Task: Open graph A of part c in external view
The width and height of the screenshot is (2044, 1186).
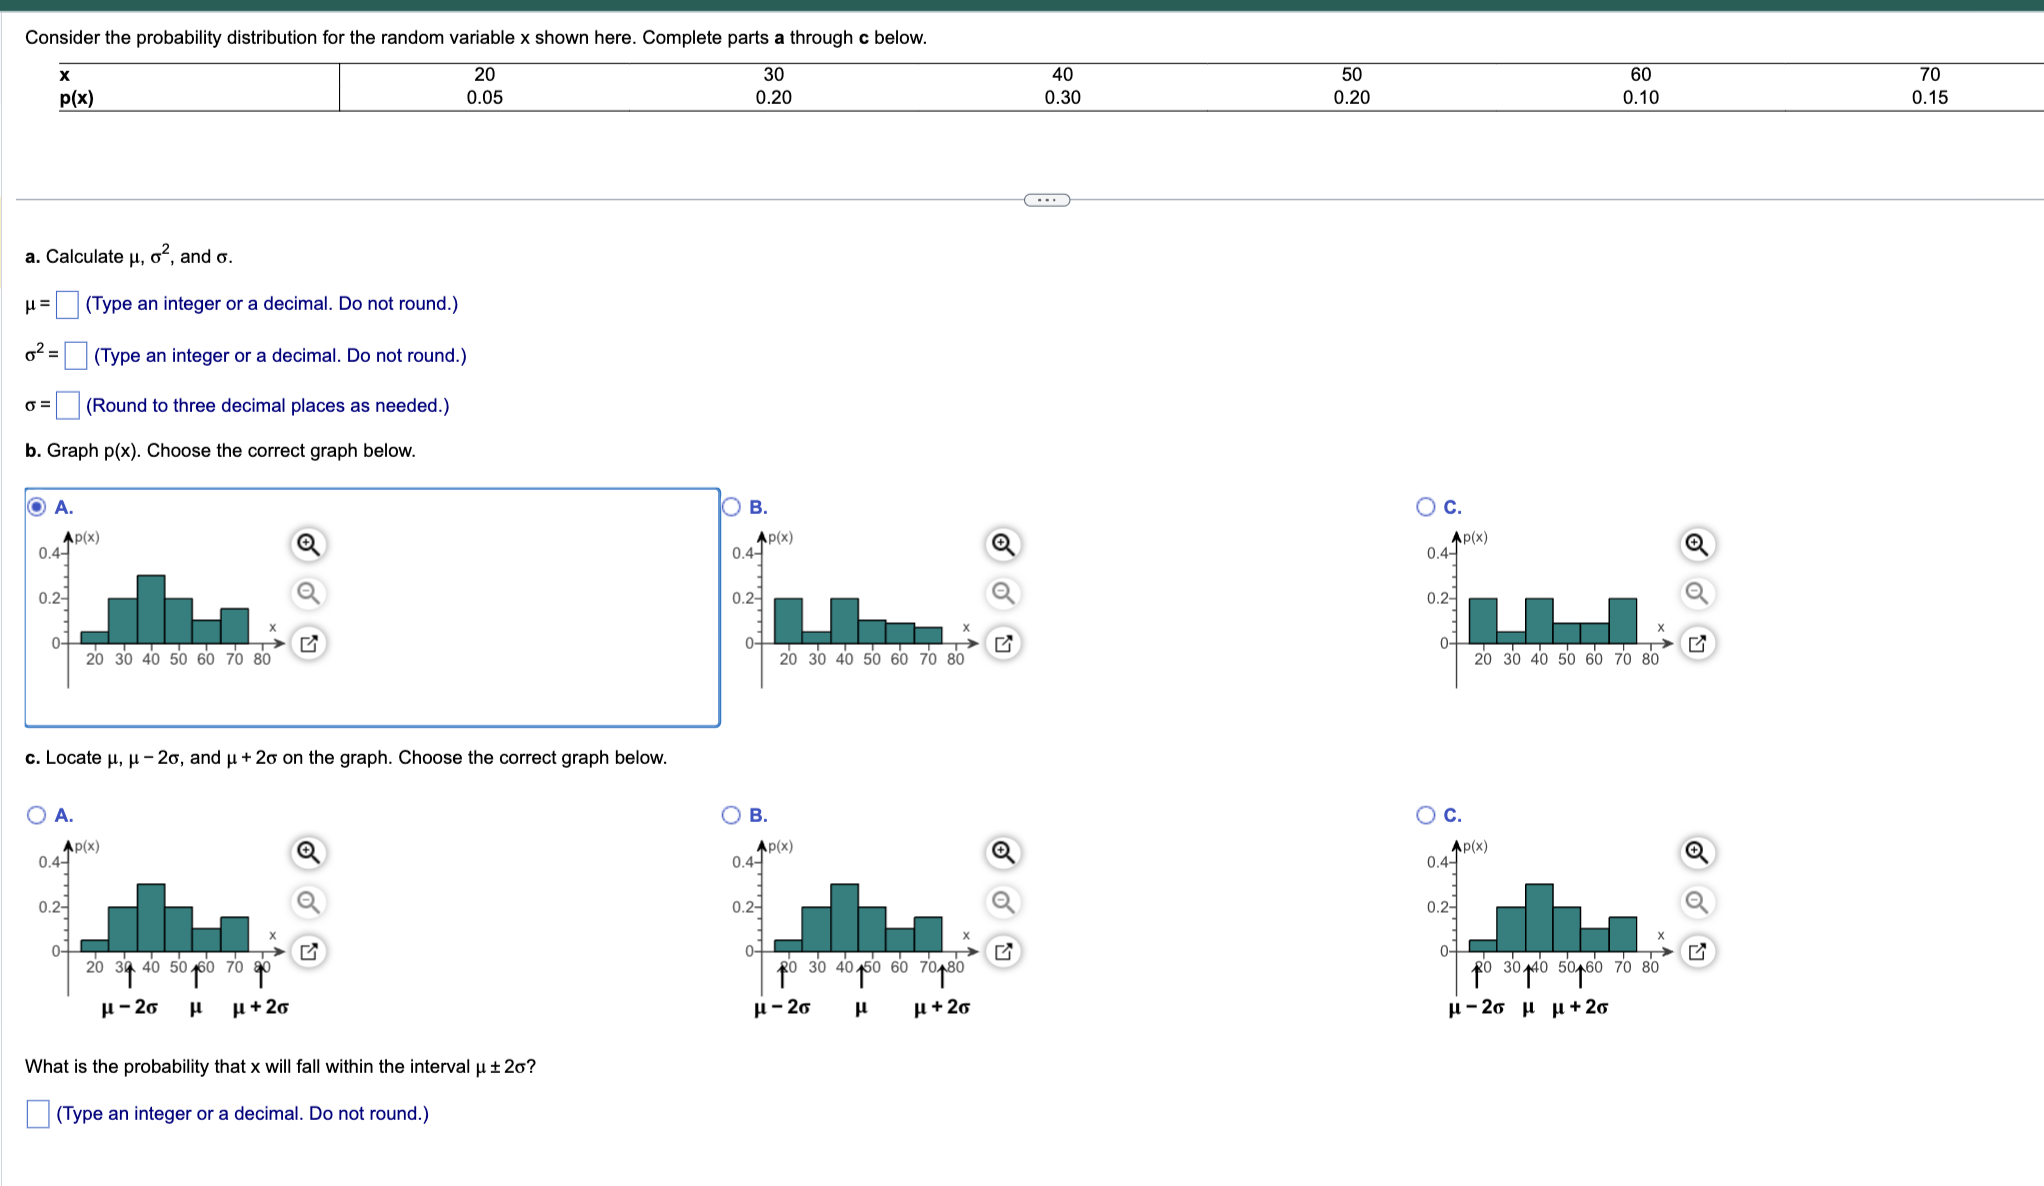Action: (x=307, y=951)
